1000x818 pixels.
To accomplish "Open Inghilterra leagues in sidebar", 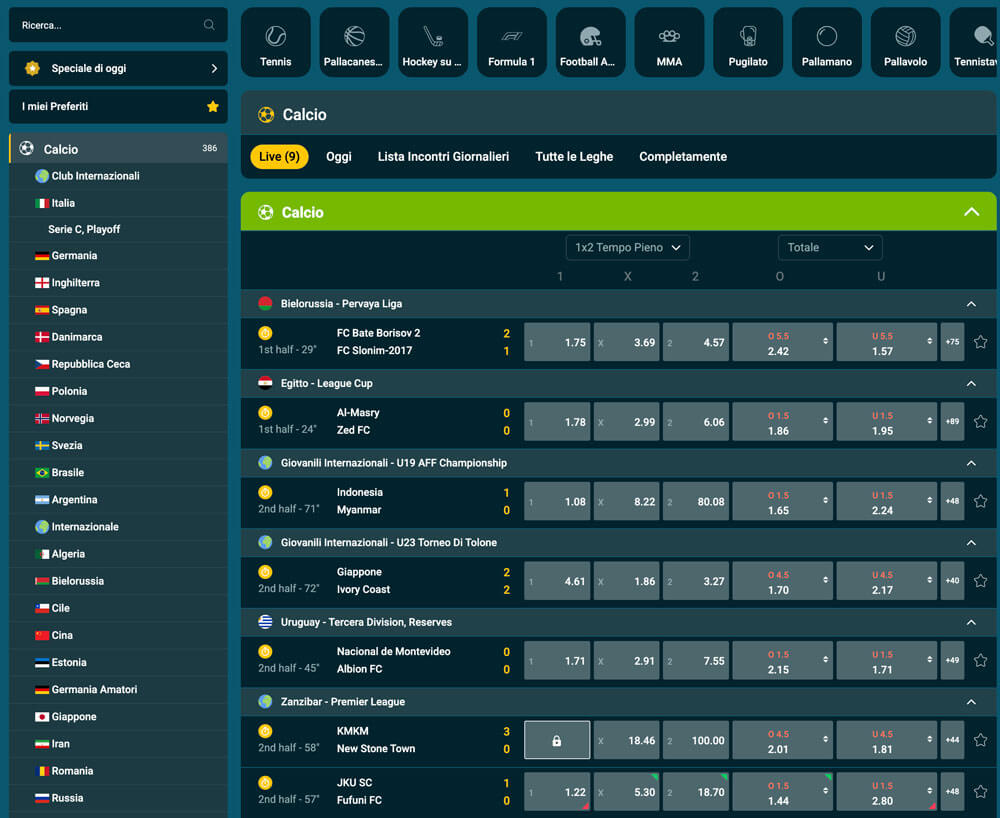I will pos(119,282).
